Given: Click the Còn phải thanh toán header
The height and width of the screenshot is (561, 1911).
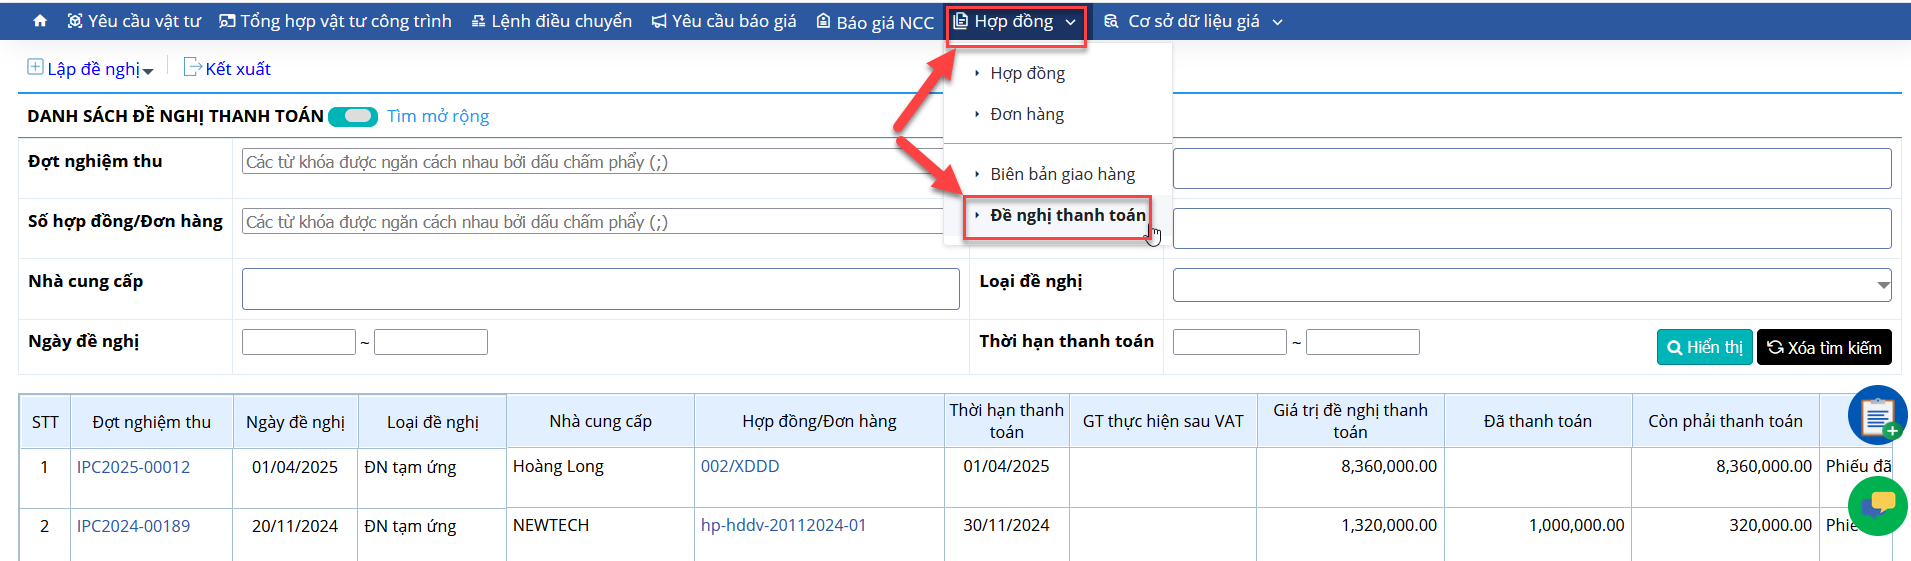Looking at the screenshot, I should [1725, 421].
